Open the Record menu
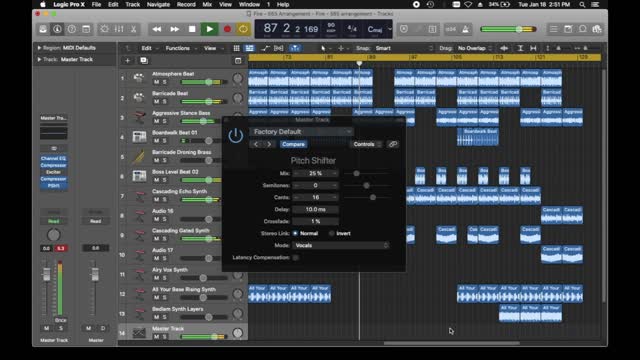640x360 pixels. (186, 4)
